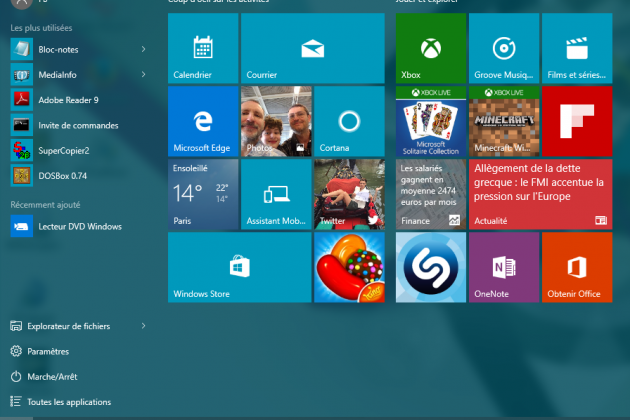Open the Finance news tile
Screen dimensions: 630x420
(431, 194)
